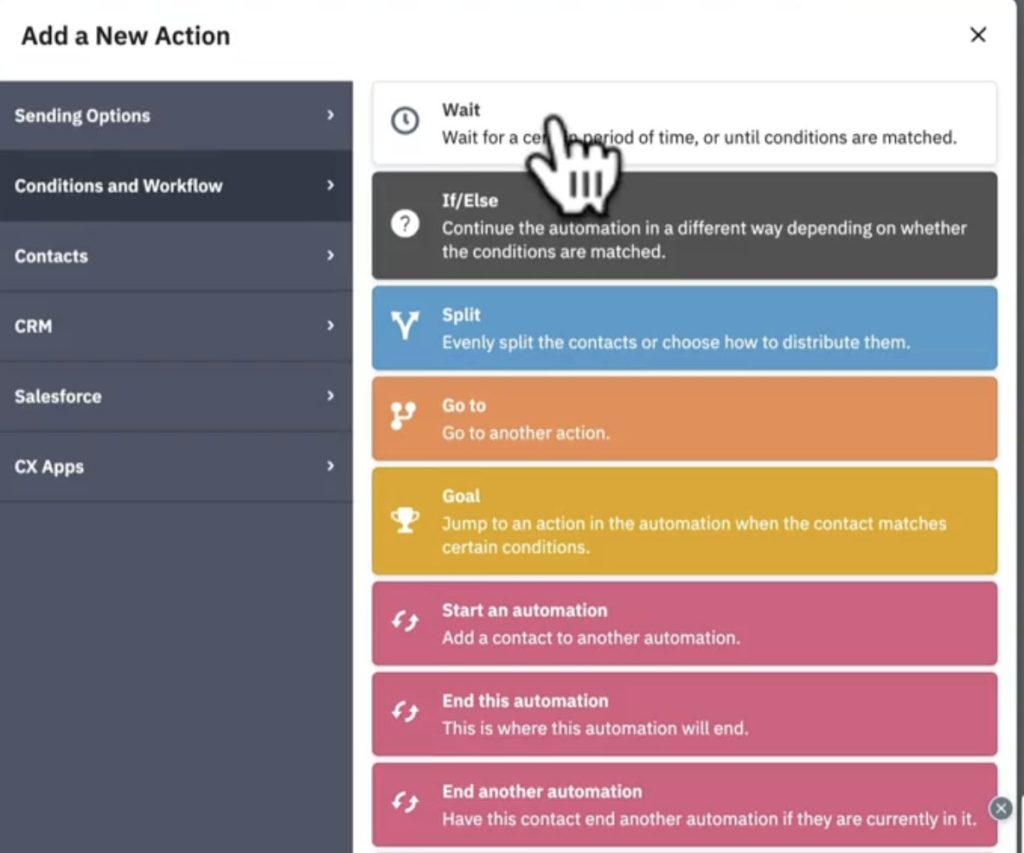Select the Contacts category label
The width and height of the screenshot is (1024, 853).
tap(51, 256)
